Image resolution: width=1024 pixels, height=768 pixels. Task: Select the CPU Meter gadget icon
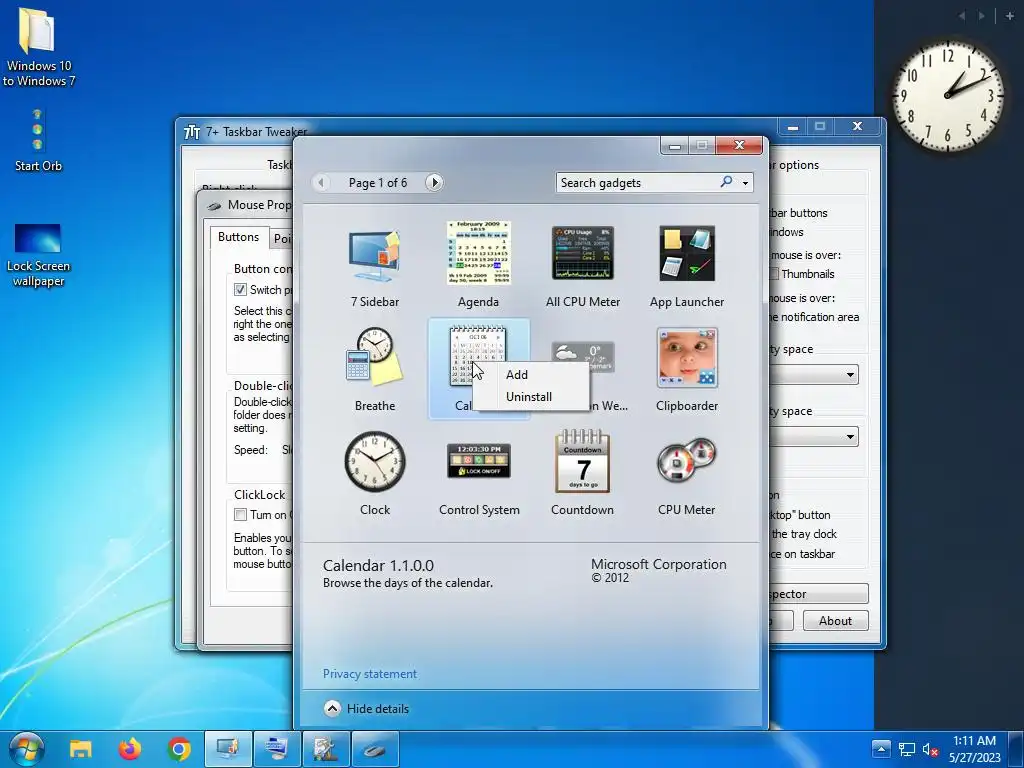click(686, 460)
